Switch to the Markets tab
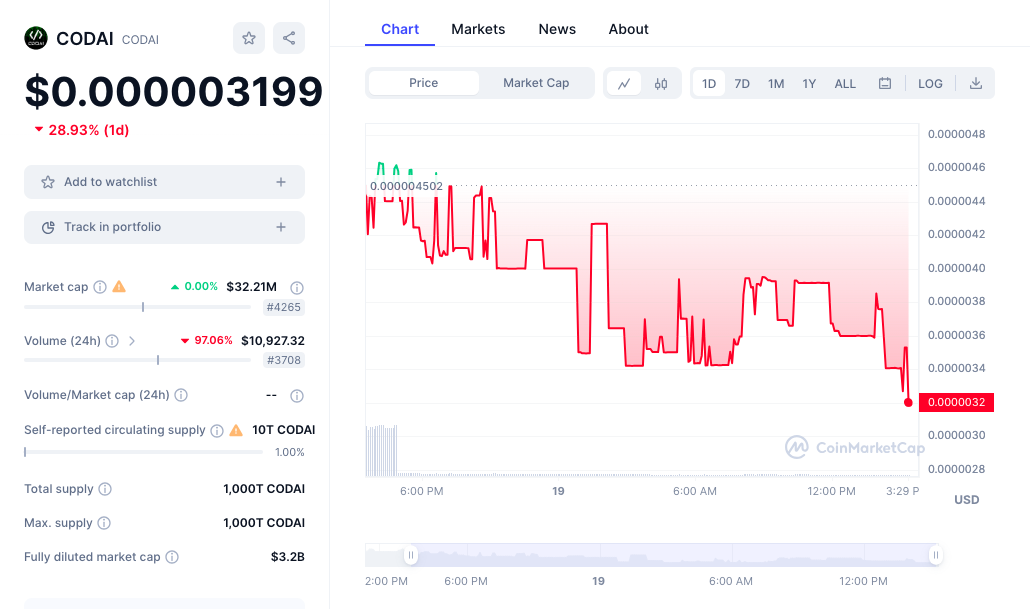Viewport: 1030px width, 609px height. 478,29
